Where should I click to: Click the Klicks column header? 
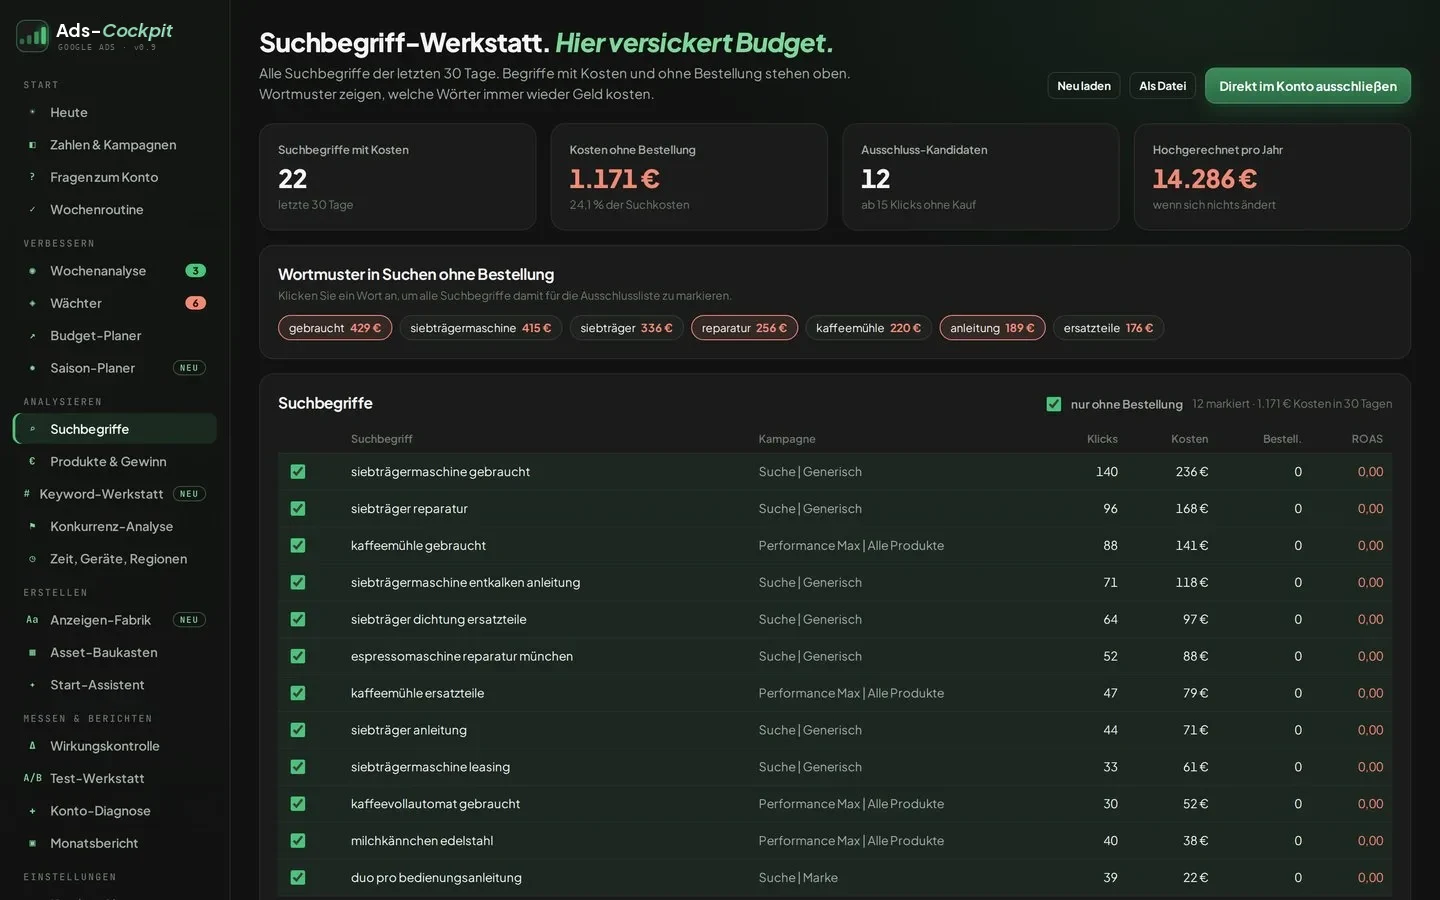(1102, 439)
